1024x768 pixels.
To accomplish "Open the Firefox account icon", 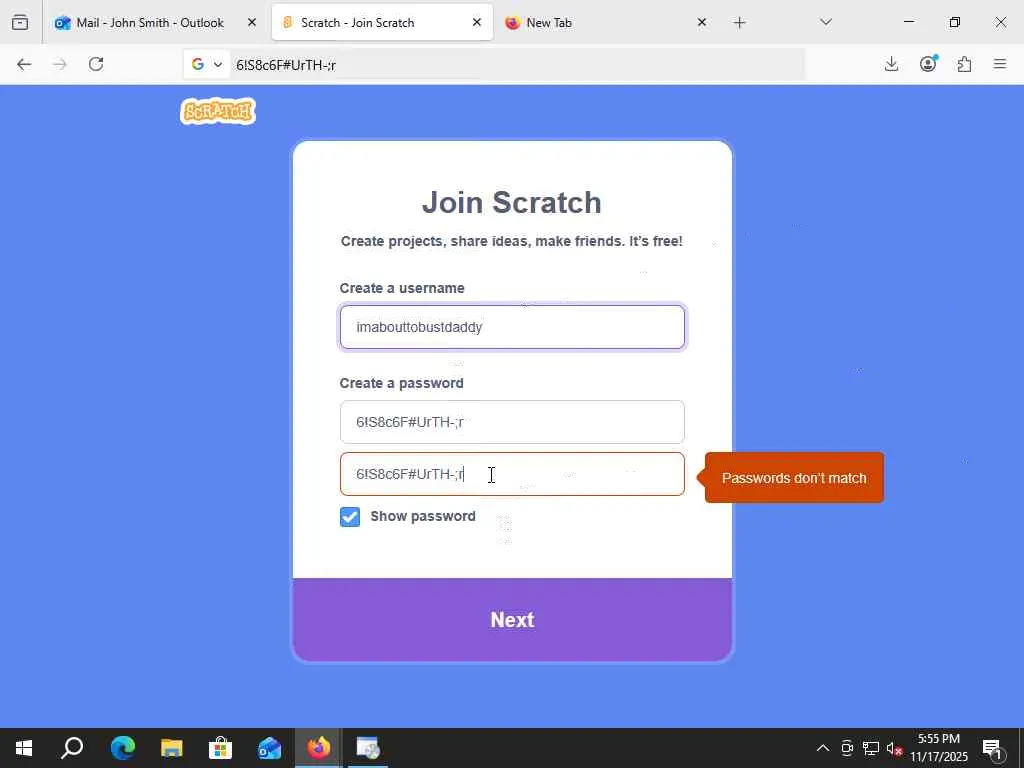I will coord(928,63).
